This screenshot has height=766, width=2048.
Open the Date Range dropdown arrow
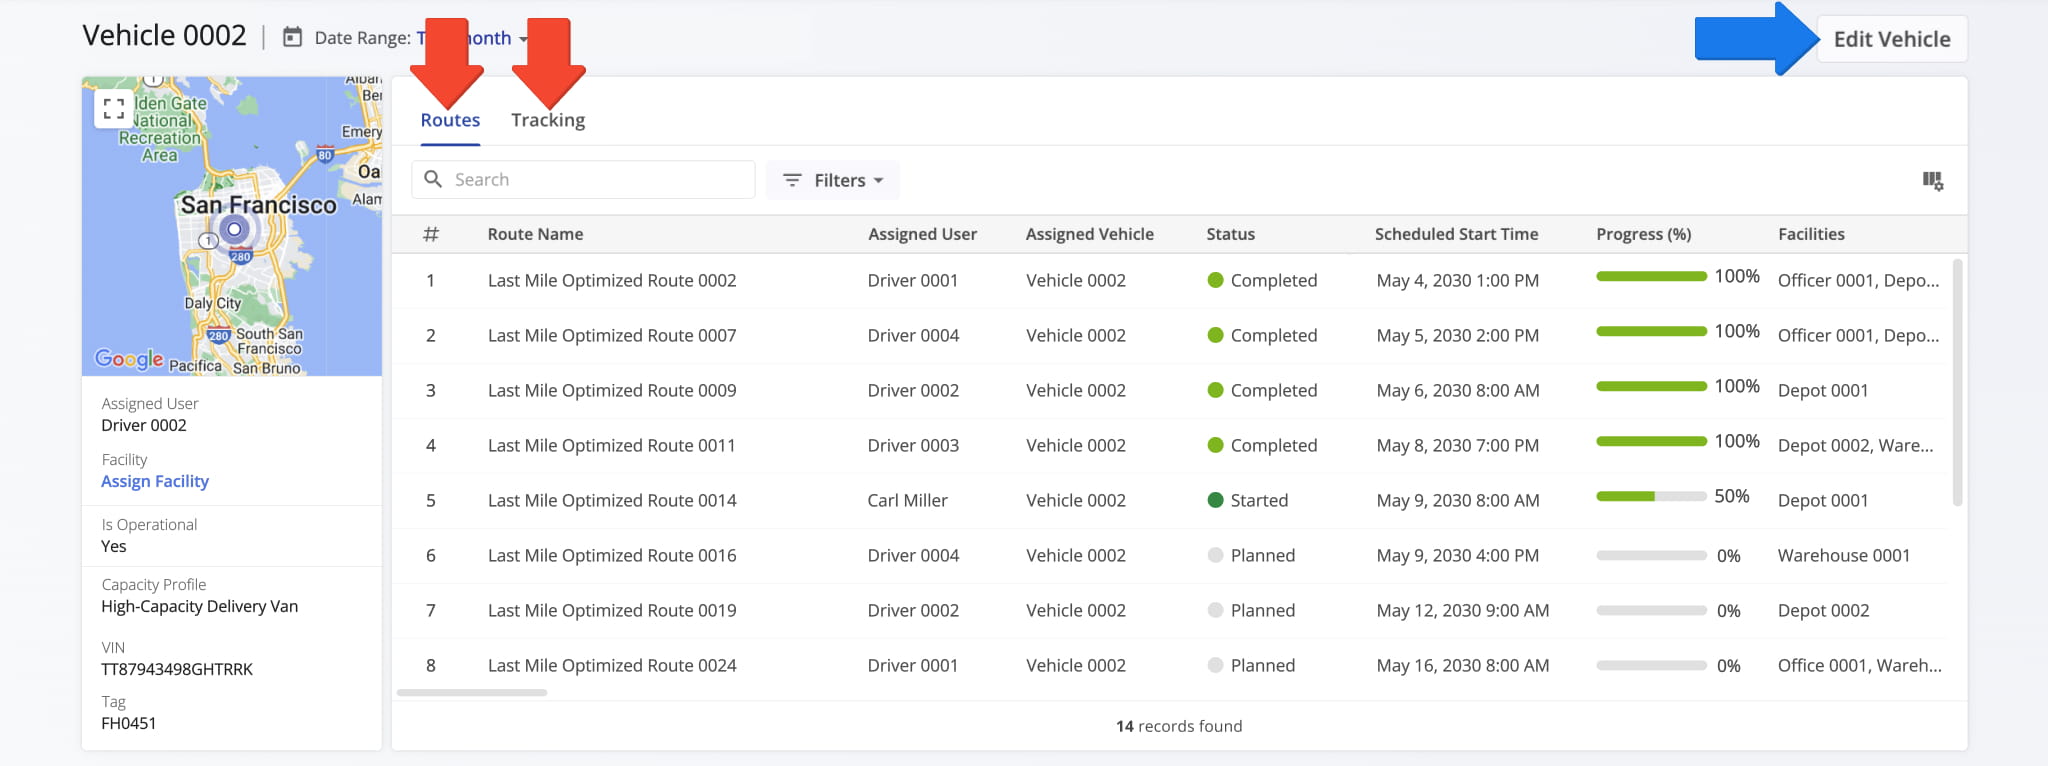coord(523,39)
